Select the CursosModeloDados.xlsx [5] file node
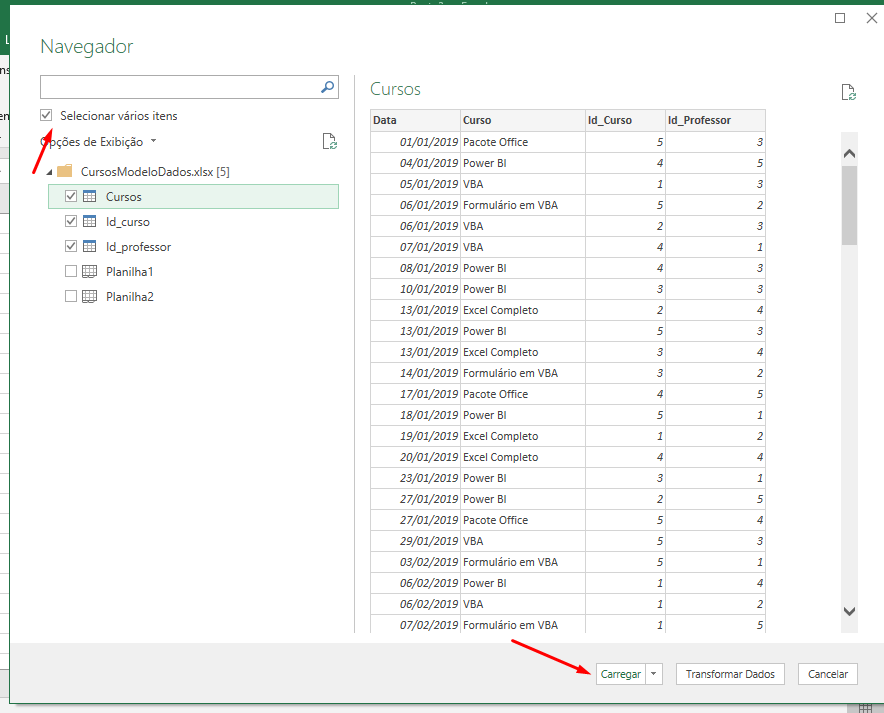The width and height of the screenshot is (884, 713). tap(155, 172)
